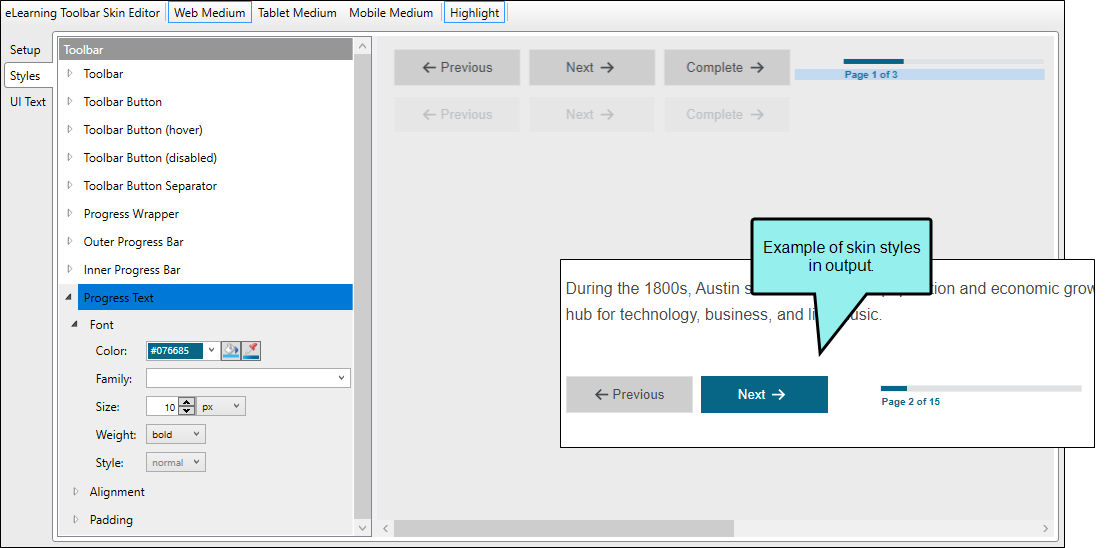
Task: Expand the Toolbar Button node
Action: (70, 102)
